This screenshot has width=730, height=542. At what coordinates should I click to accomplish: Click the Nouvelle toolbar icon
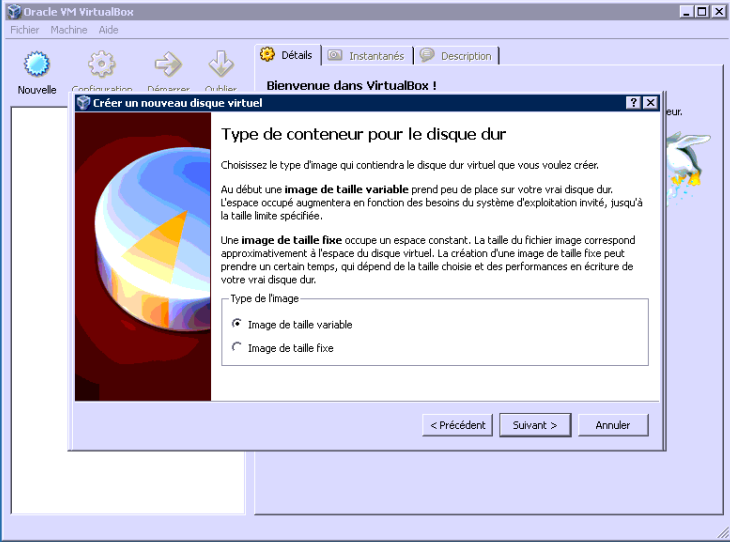pos(37,65)
